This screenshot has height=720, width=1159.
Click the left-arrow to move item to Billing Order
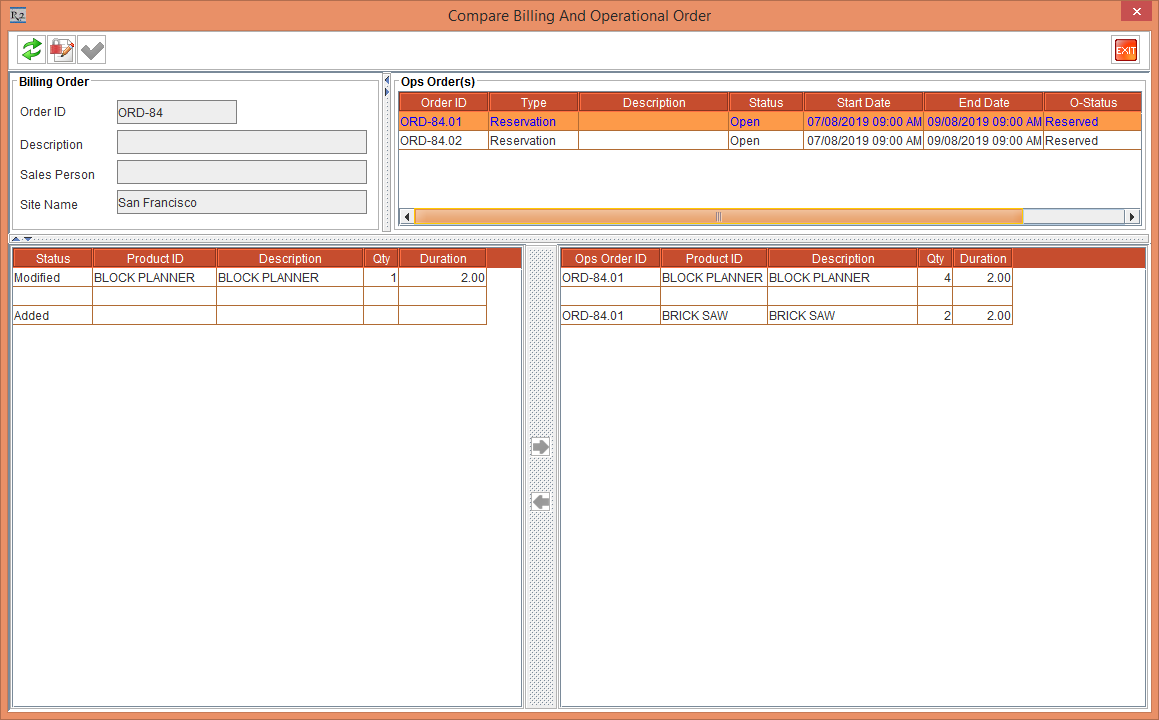tap(540, 502)
